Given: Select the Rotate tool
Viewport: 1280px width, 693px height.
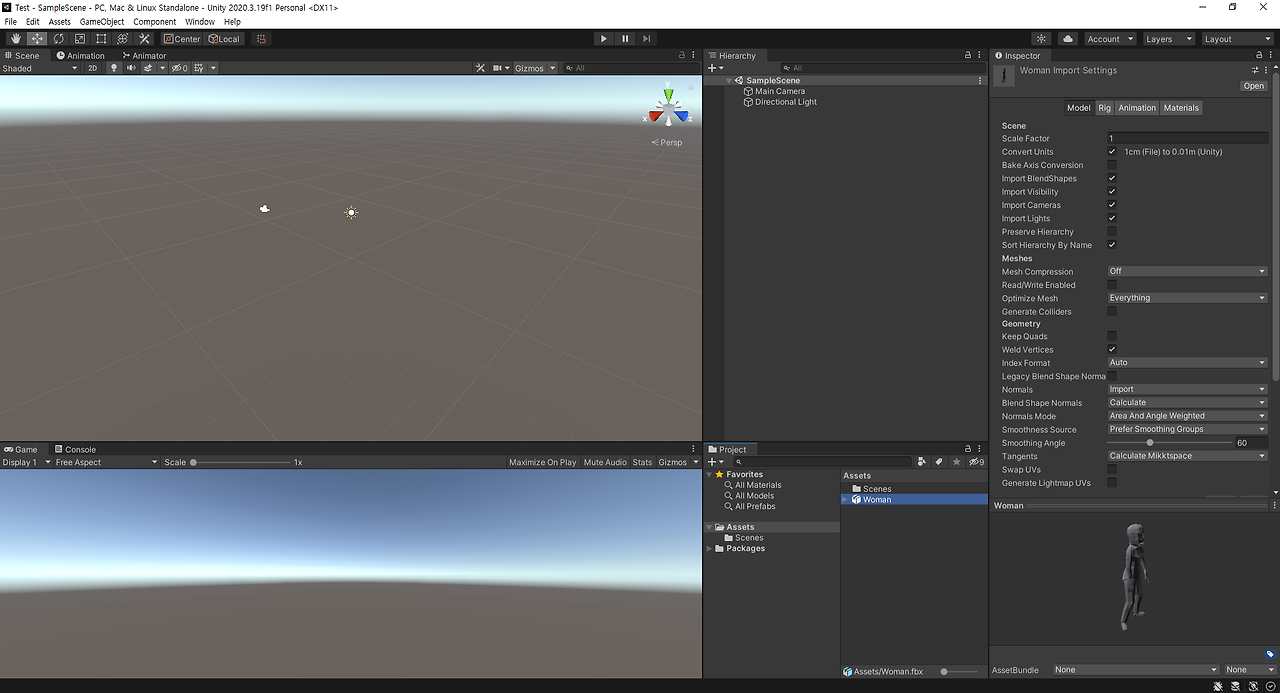Looking at the screenshot, I should tap(58, 38).
